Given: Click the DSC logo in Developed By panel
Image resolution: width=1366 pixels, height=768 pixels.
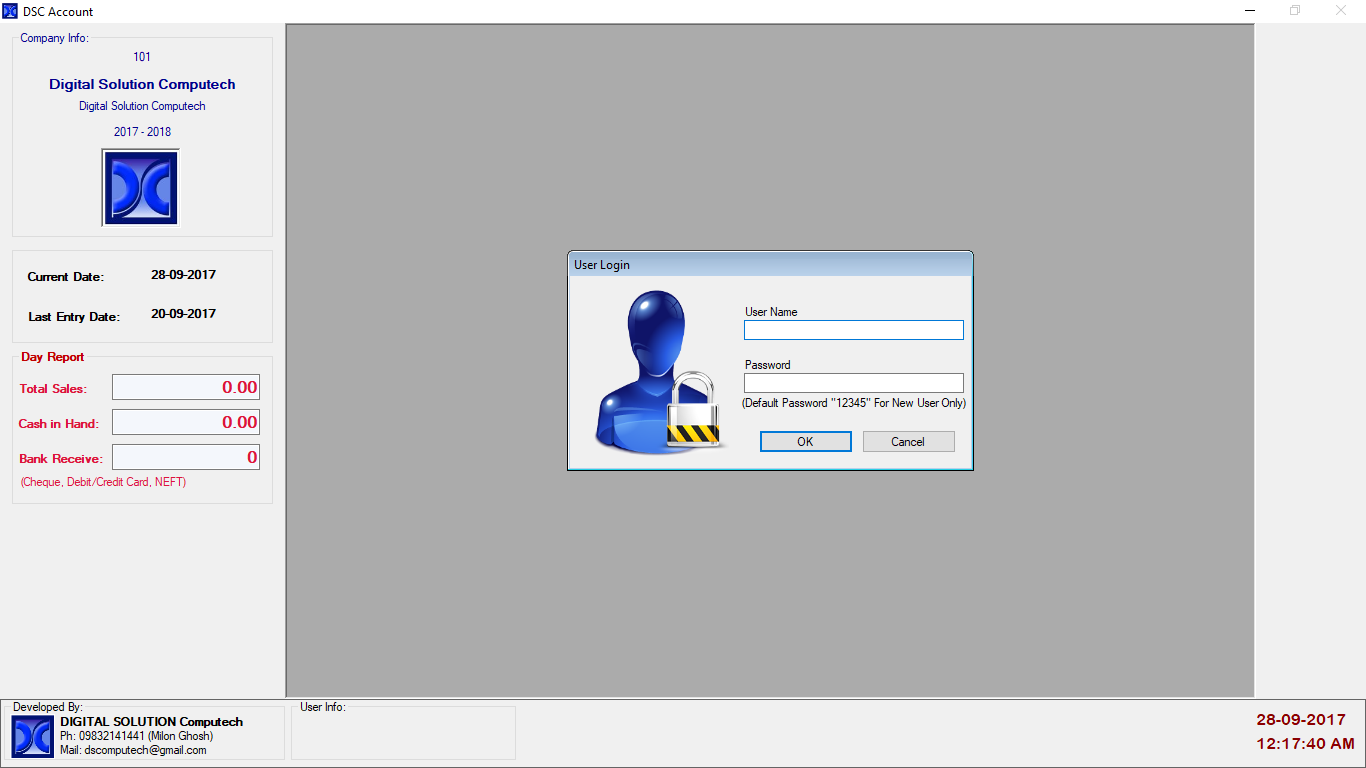Looking at the screenshot, I should point(33,736).
